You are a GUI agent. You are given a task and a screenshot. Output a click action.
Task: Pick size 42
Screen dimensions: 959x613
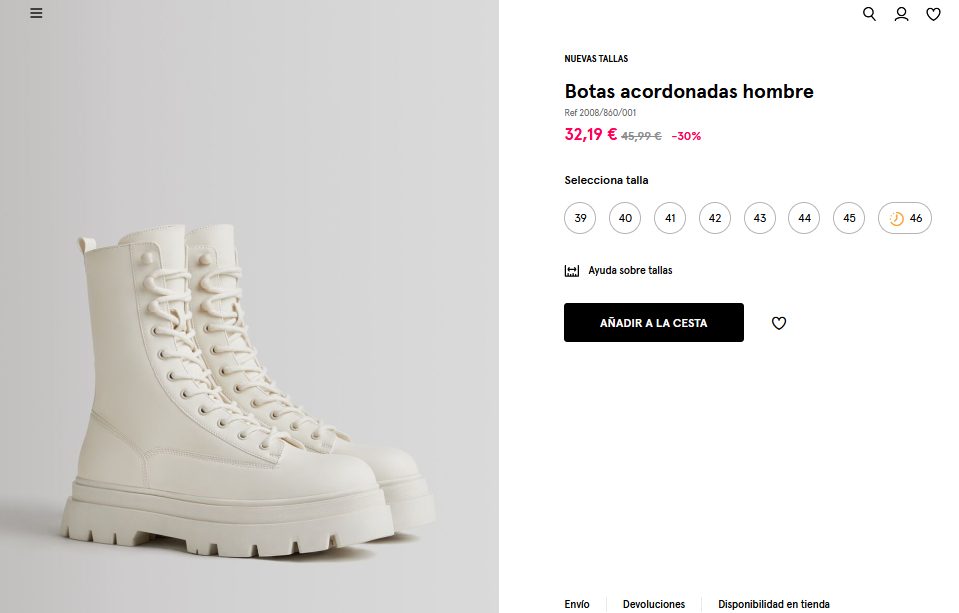(x=715, y=218)
